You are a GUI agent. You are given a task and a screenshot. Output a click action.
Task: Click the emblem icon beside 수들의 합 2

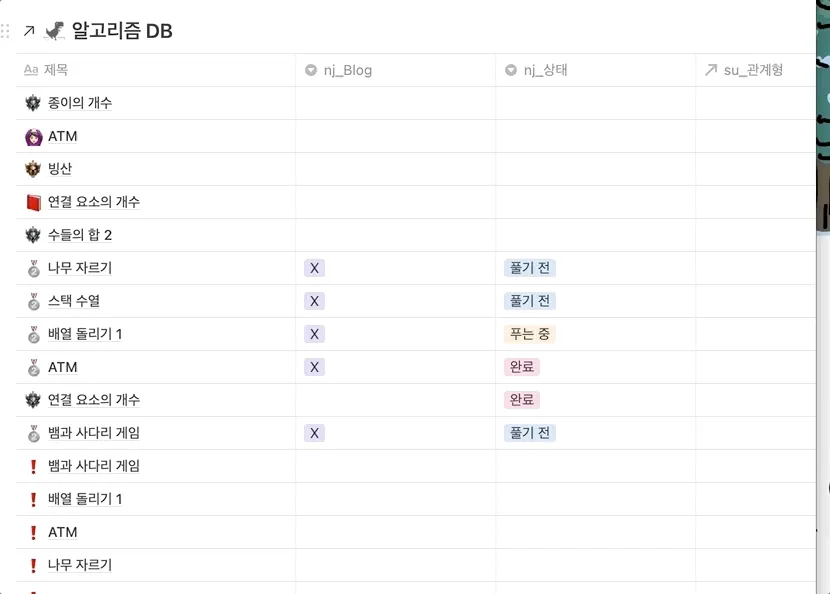[34, 235]
